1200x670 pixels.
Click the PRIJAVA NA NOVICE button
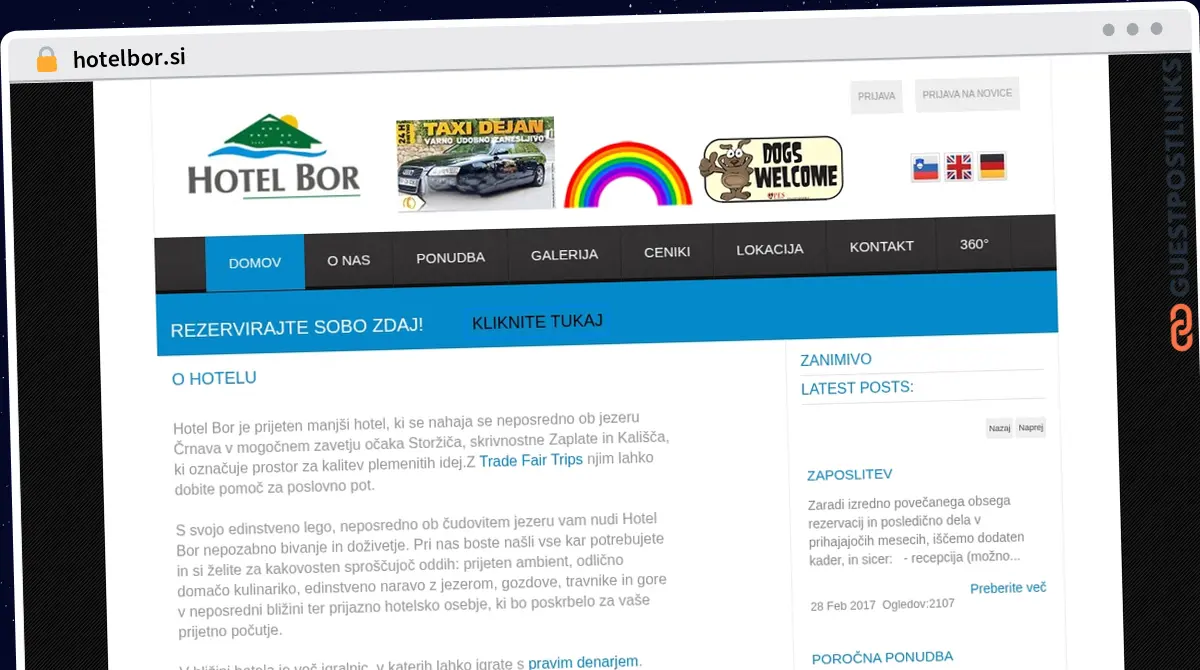pyautogui.click(x=967, y=94)
